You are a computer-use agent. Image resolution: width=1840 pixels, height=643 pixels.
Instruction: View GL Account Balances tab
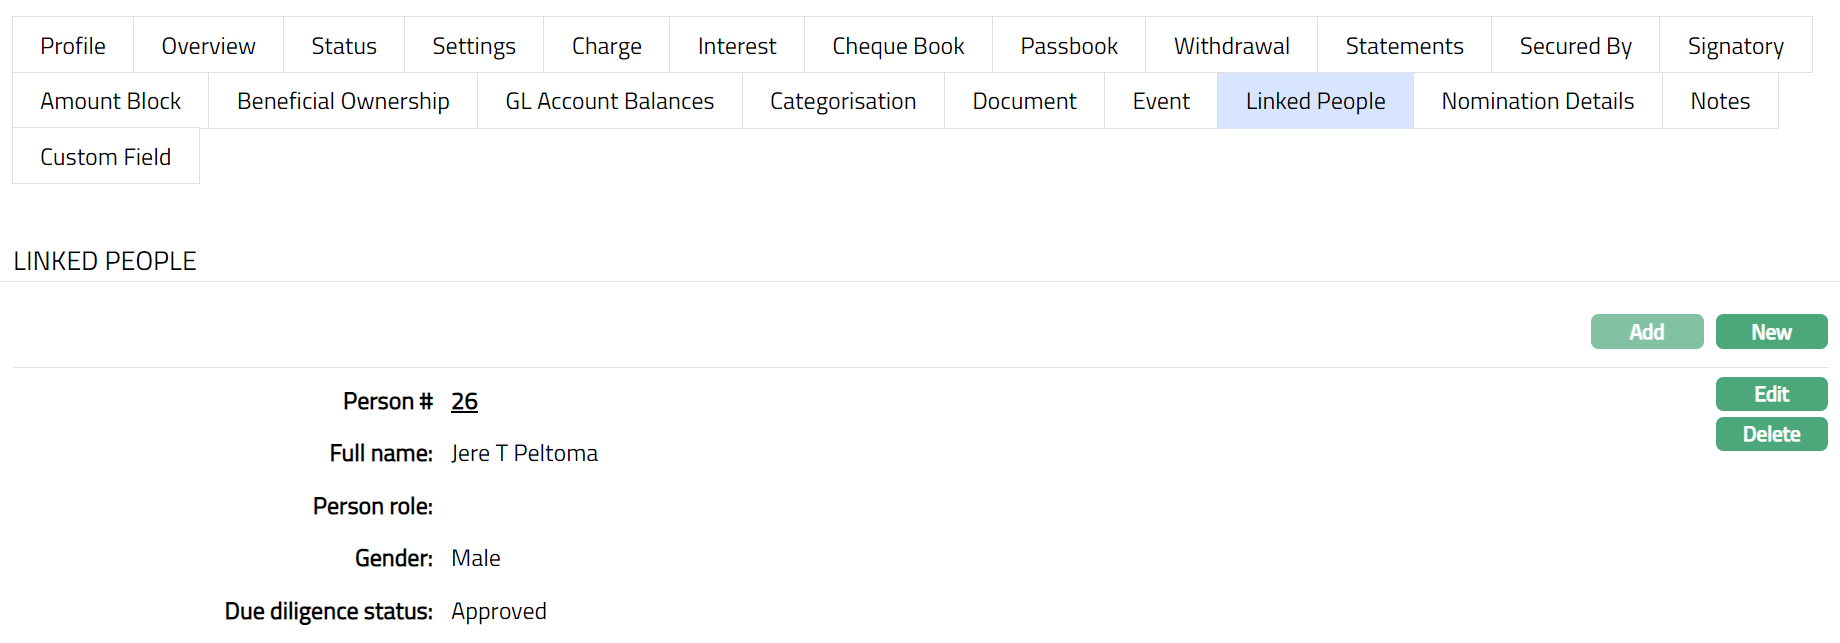(610, 101)
